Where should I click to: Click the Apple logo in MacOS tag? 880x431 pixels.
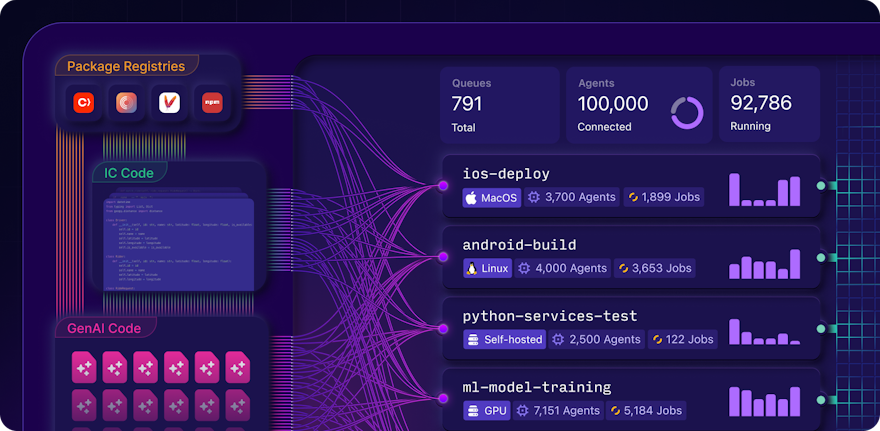(471, 197)
